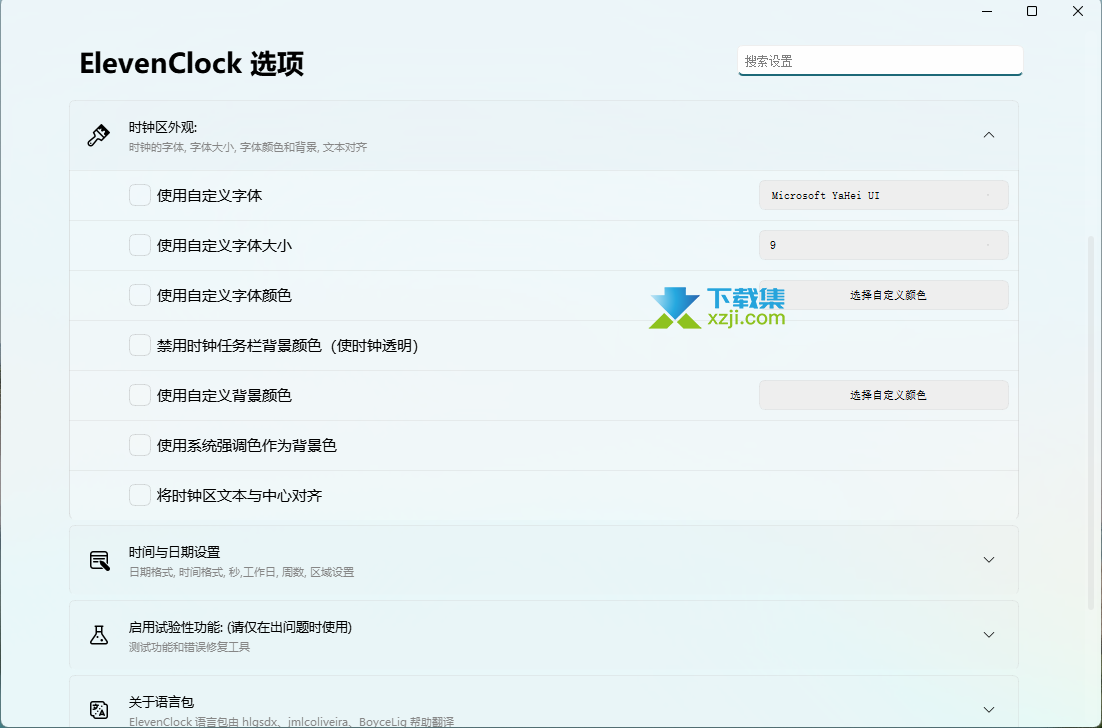Click the 关于语言包 translation icon
This screenshot has height=728, width=1102.
coord(99,710)
